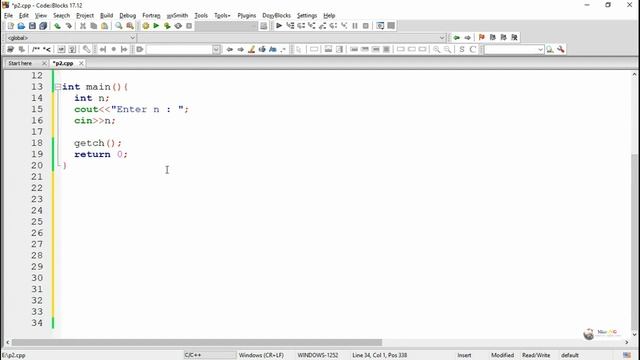640x360 pixels.
Task: Open the Edit menu
Action: click(24, 16)
